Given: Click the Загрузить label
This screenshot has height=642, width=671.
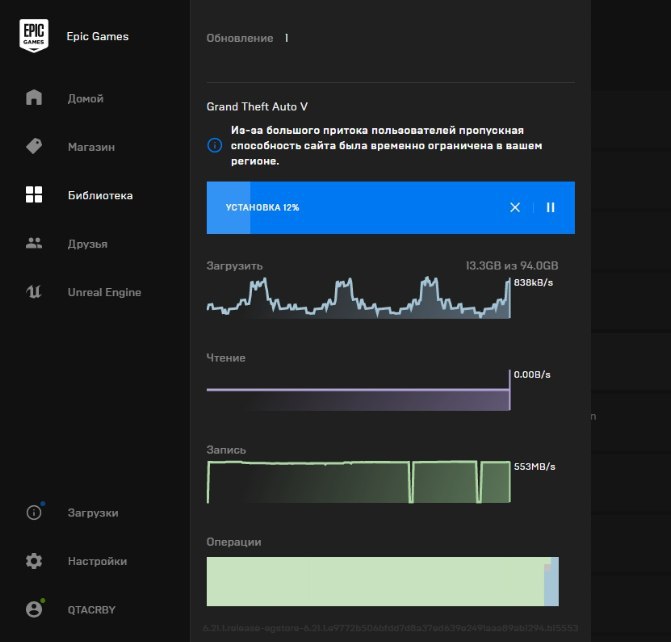Looking at the screenshot, I should coord(235,266).
